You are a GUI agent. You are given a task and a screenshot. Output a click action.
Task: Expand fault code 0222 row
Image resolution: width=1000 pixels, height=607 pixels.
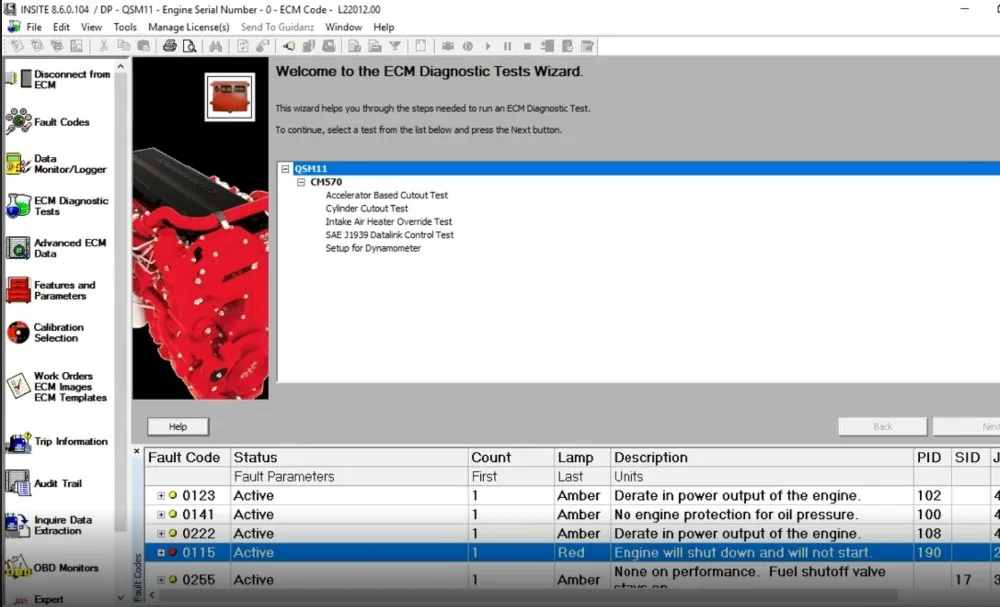click(x=161, y=534)
